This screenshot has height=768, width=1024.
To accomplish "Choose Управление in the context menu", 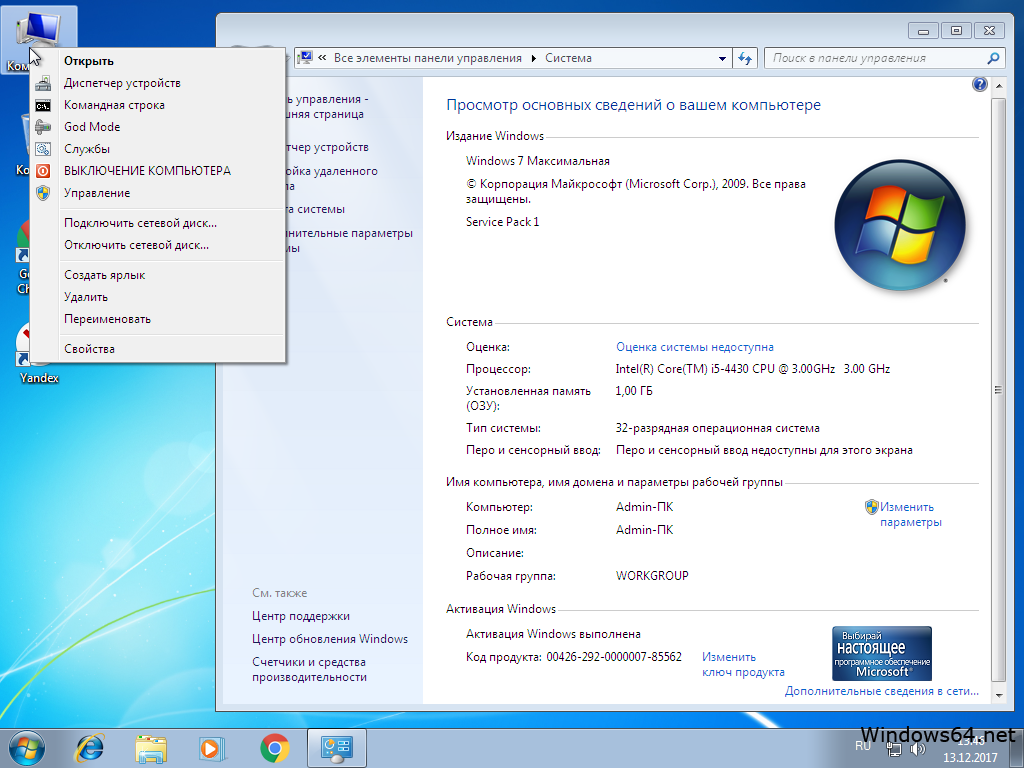I will (x=157, y=193).
